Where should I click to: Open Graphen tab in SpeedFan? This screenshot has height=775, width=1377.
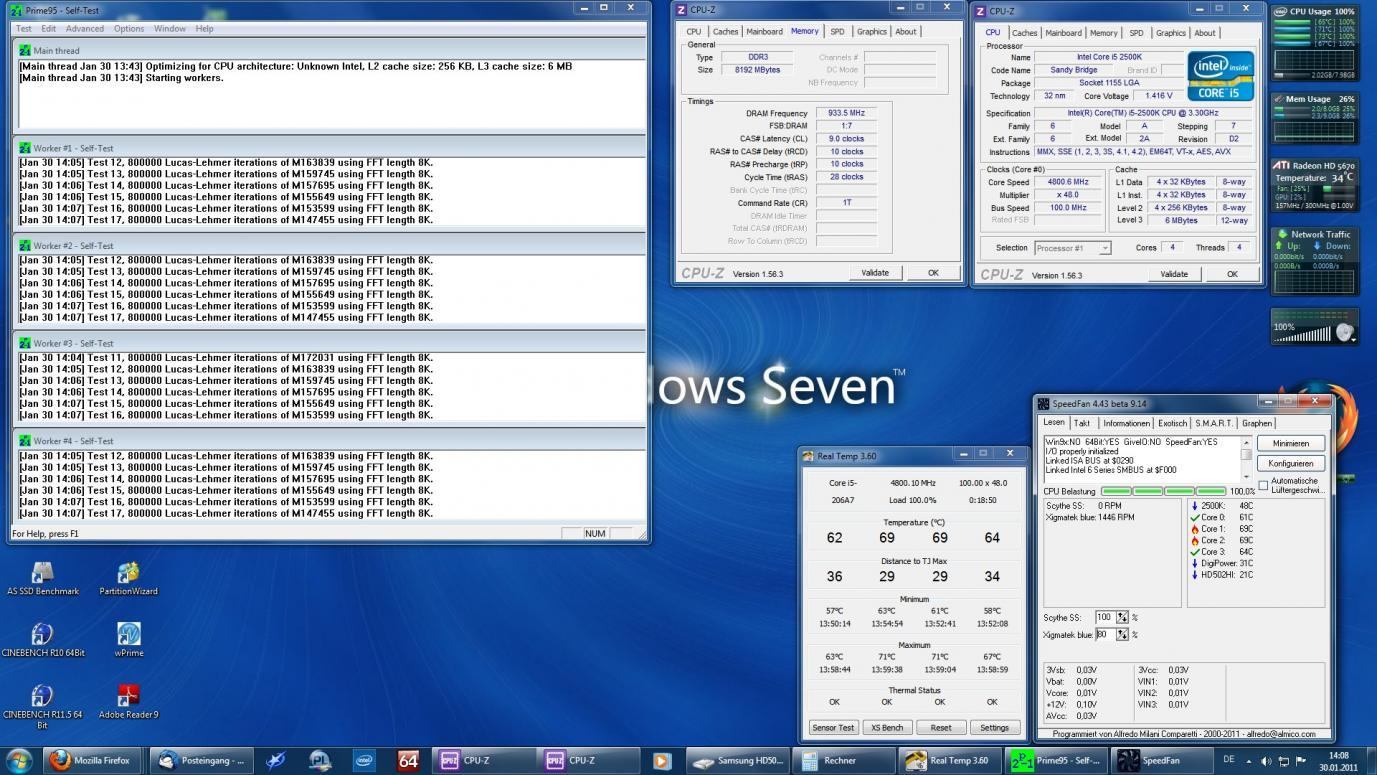1257,423
